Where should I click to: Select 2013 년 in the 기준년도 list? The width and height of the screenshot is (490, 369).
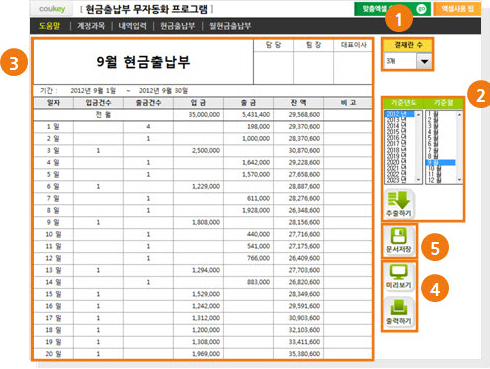click(400, 120)
